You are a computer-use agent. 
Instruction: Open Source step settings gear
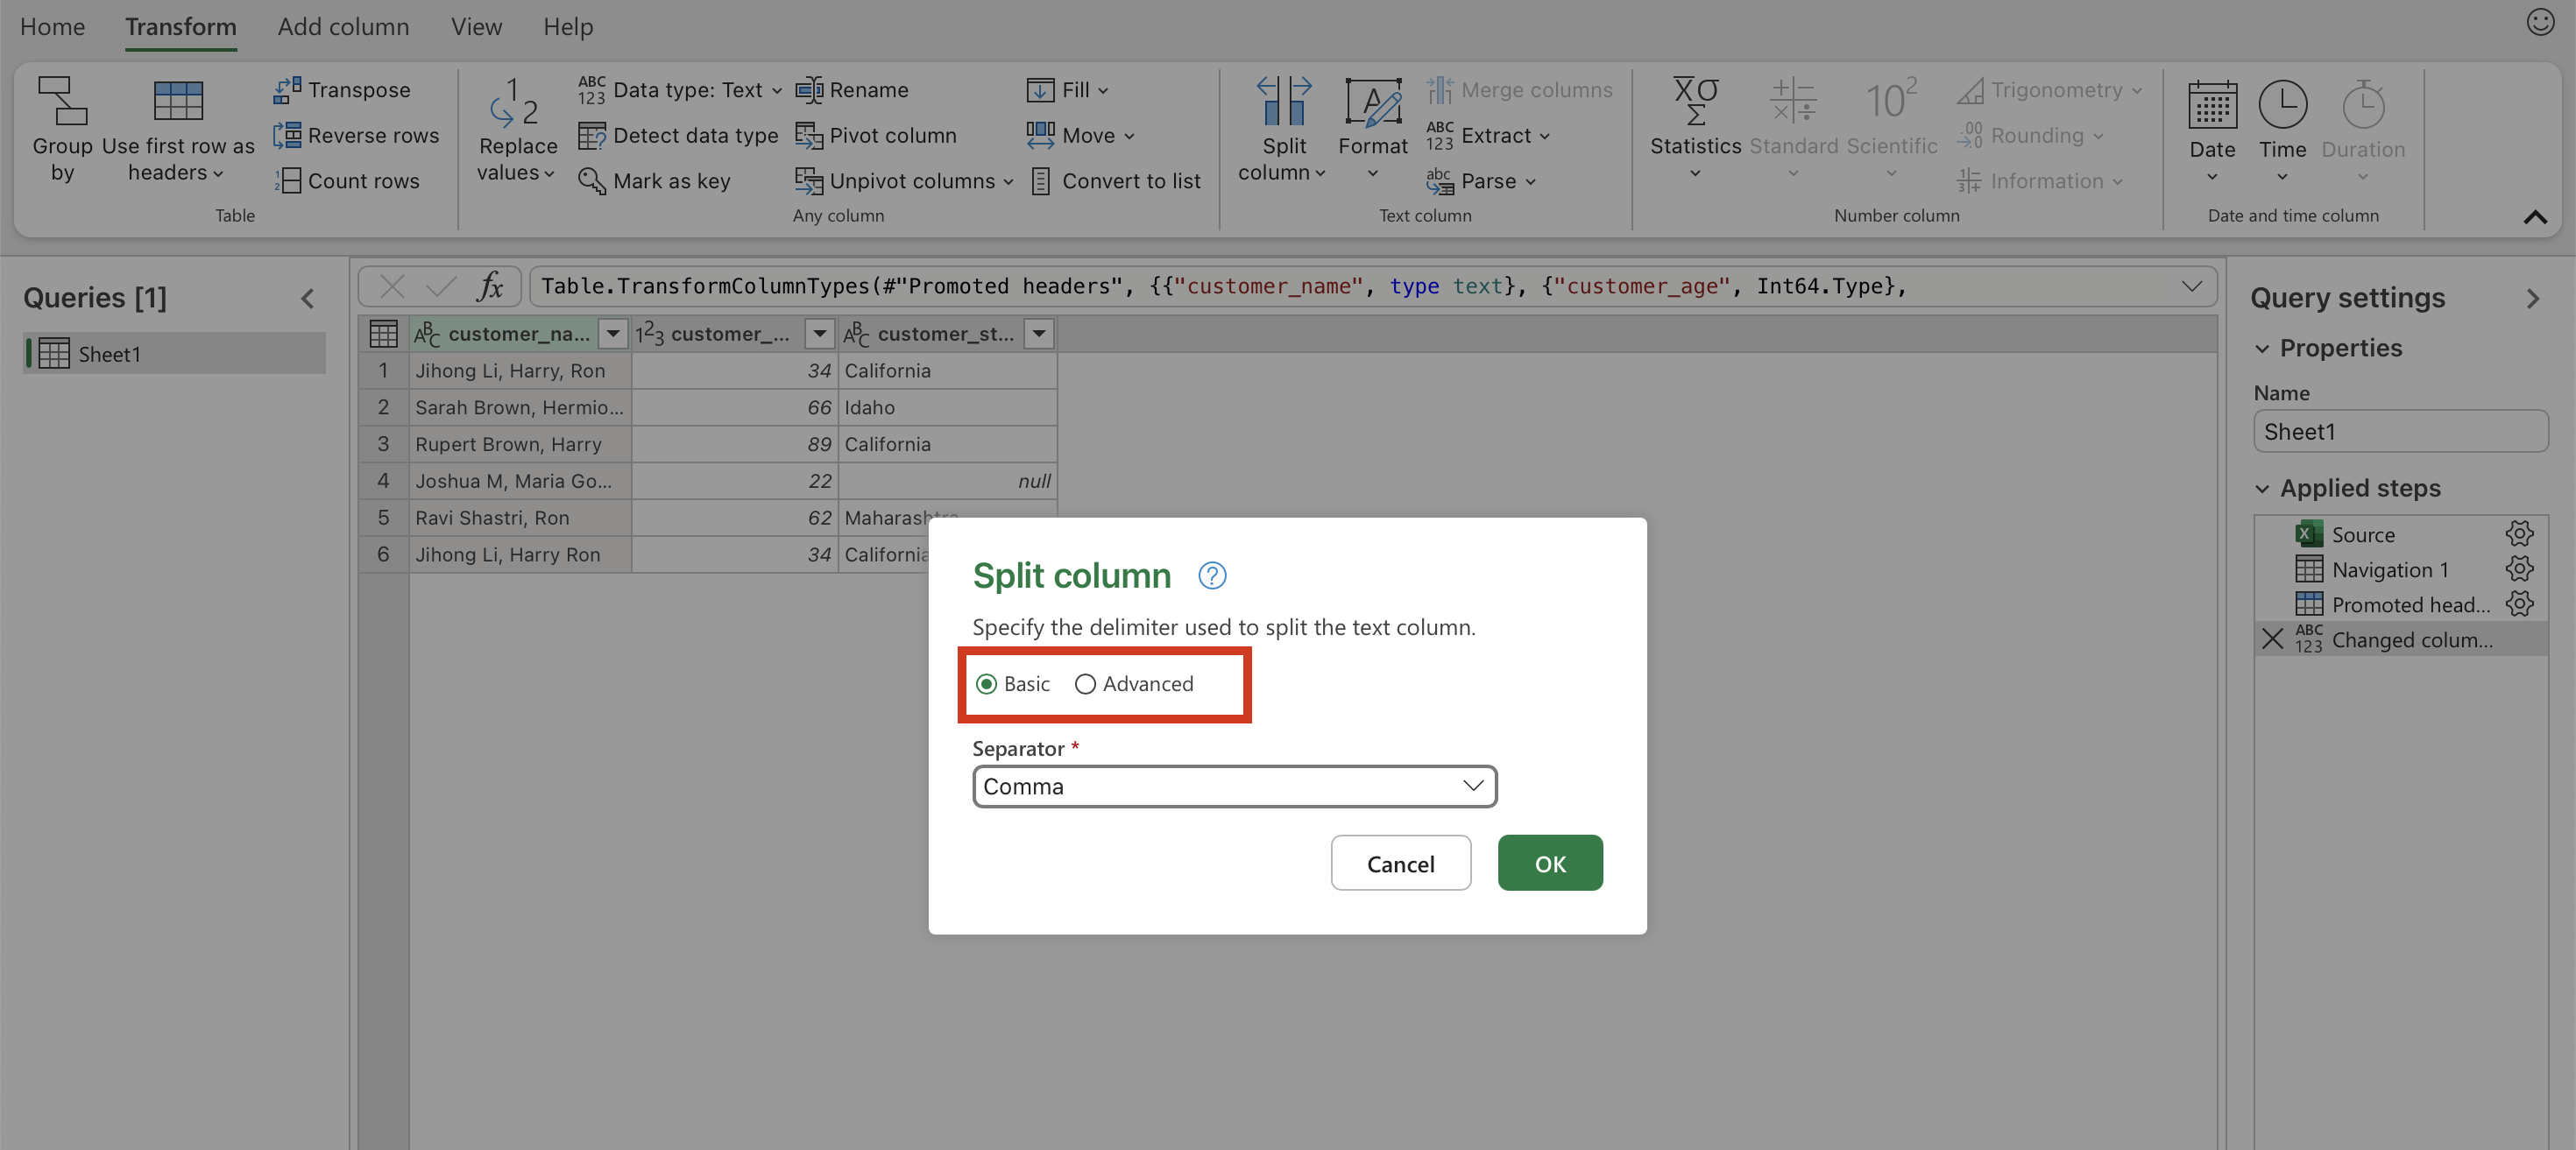tap(2519, 534)
